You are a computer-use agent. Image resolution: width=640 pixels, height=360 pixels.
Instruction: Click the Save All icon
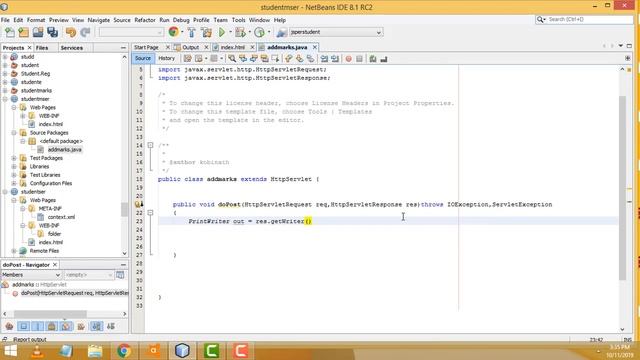pos(53,32)
